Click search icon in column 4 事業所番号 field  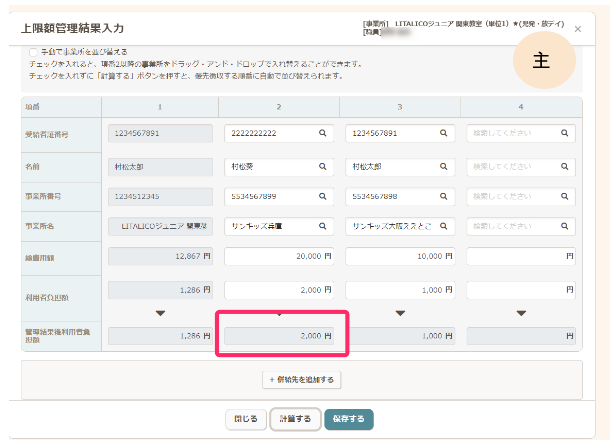[565, 196]
